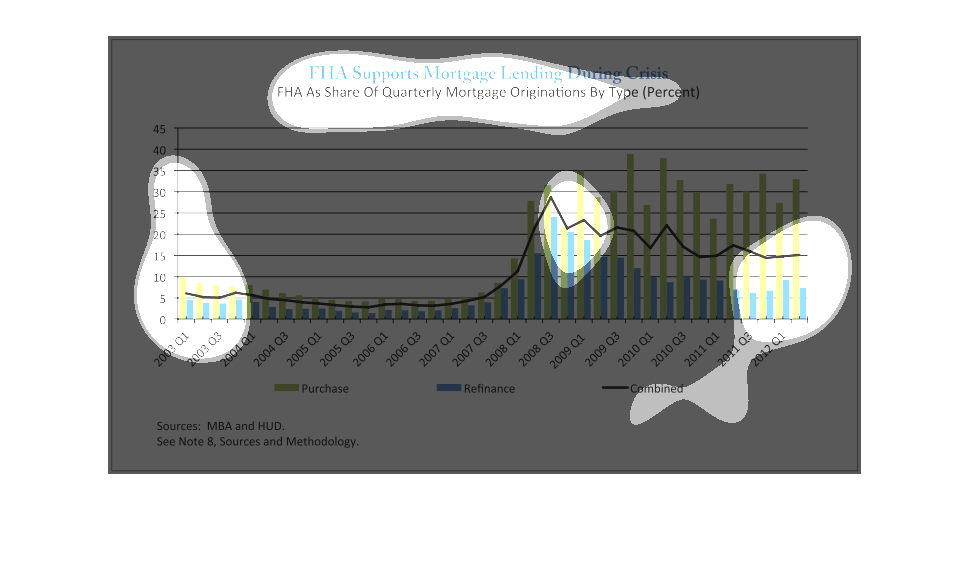This screenshot has width=970, height=568.
Task: Click the x-axis label "2003 Q1"
Action: coord(171,350)
